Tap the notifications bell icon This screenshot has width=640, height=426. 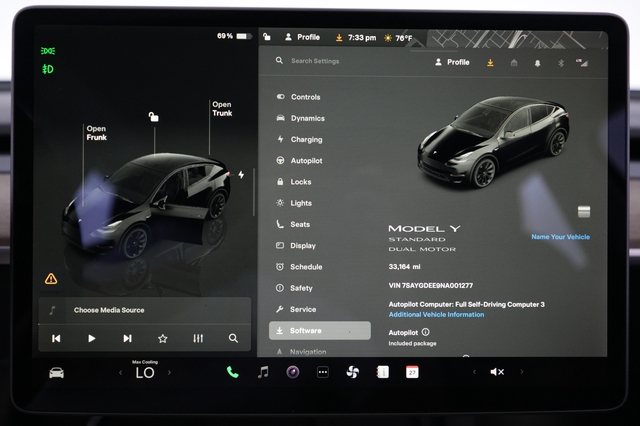click(538, 63)
